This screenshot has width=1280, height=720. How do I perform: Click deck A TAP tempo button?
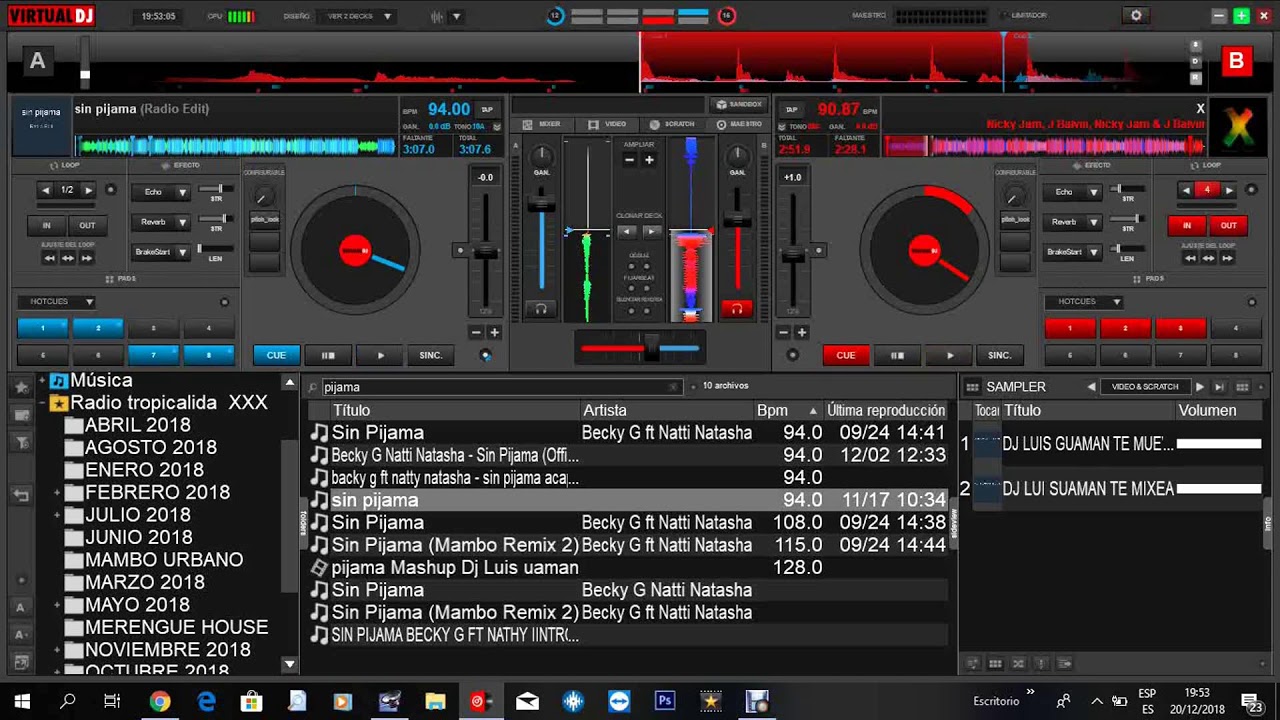pos(487,110)
